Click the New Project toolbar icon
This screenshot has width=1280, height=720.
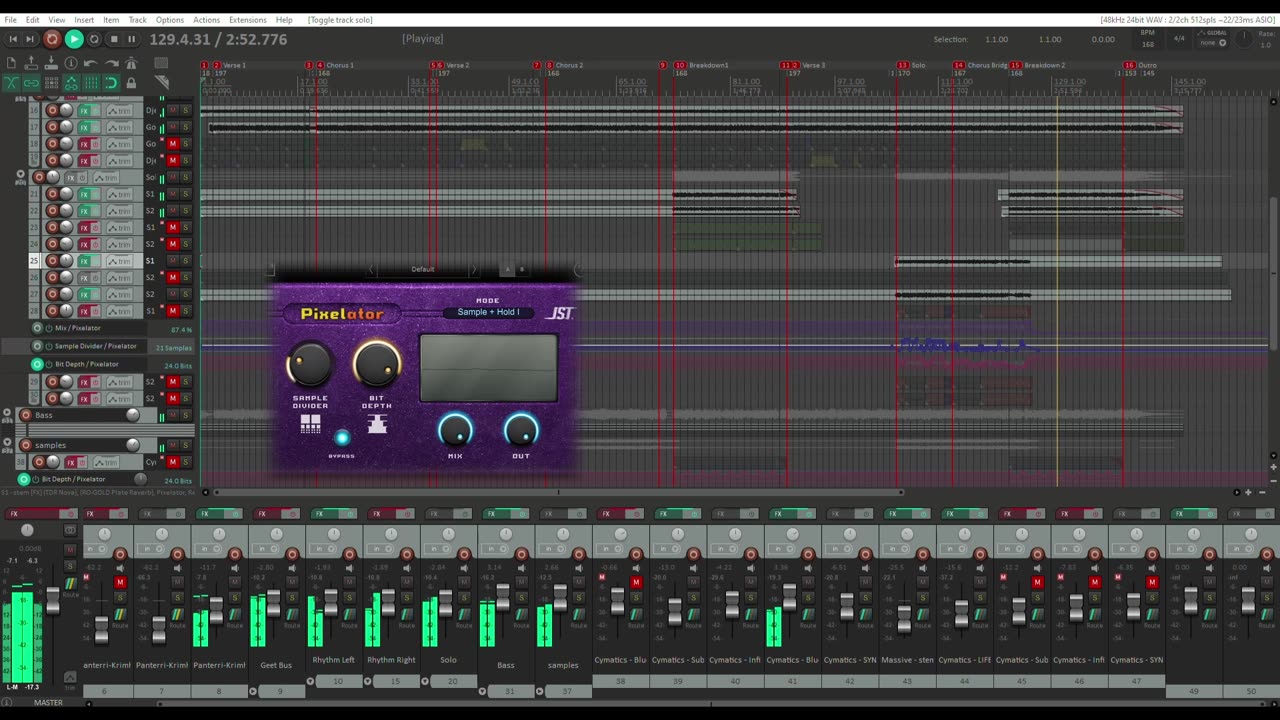(11, 64)
